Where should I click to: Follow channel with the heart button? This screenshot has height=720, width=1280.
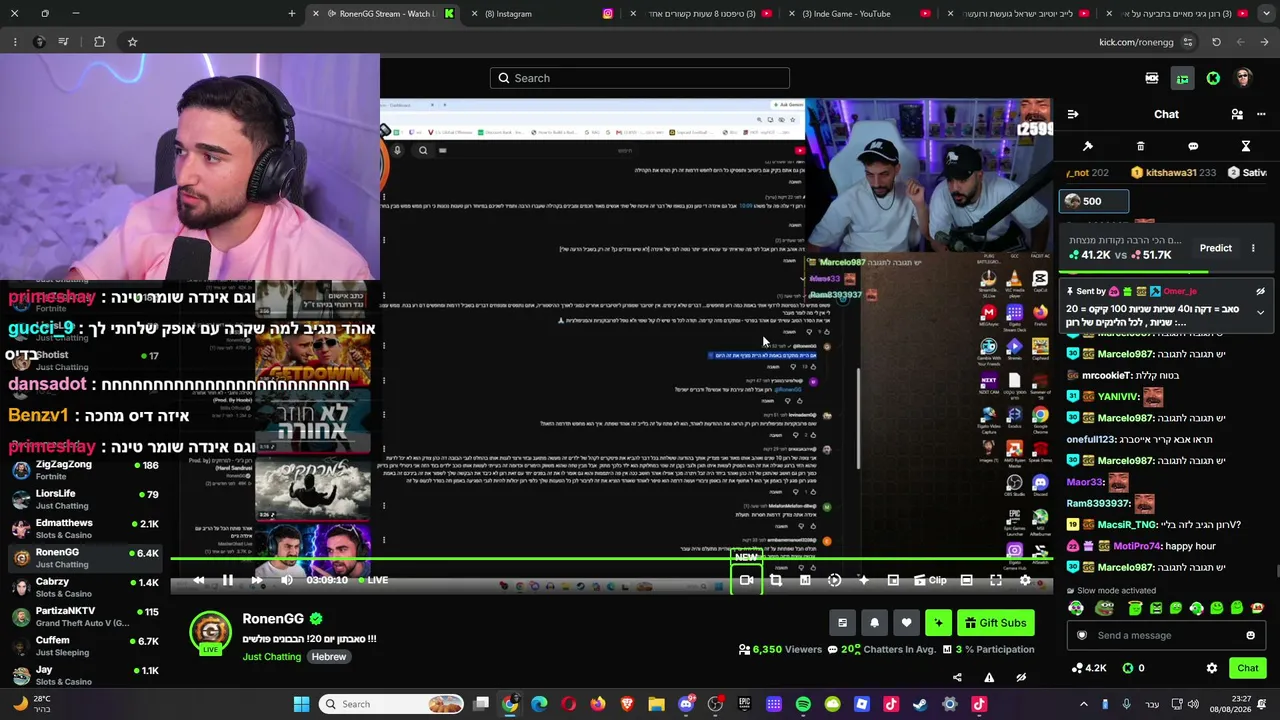906,623
